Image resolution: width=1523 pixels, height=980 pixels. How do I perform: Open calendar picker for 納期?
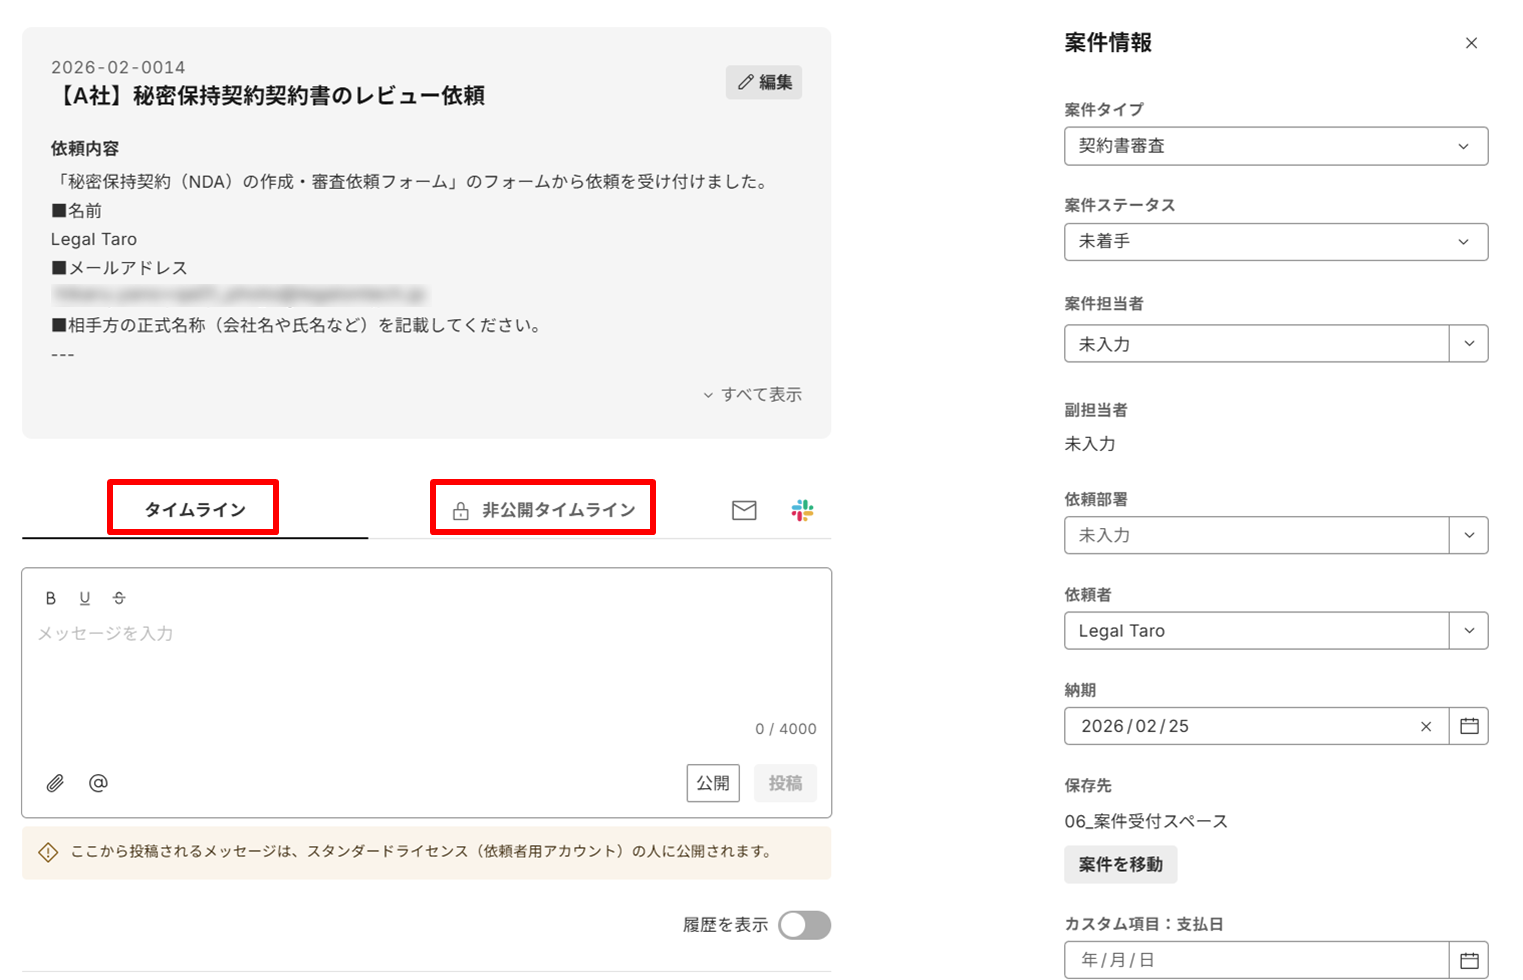(1469, 726)
